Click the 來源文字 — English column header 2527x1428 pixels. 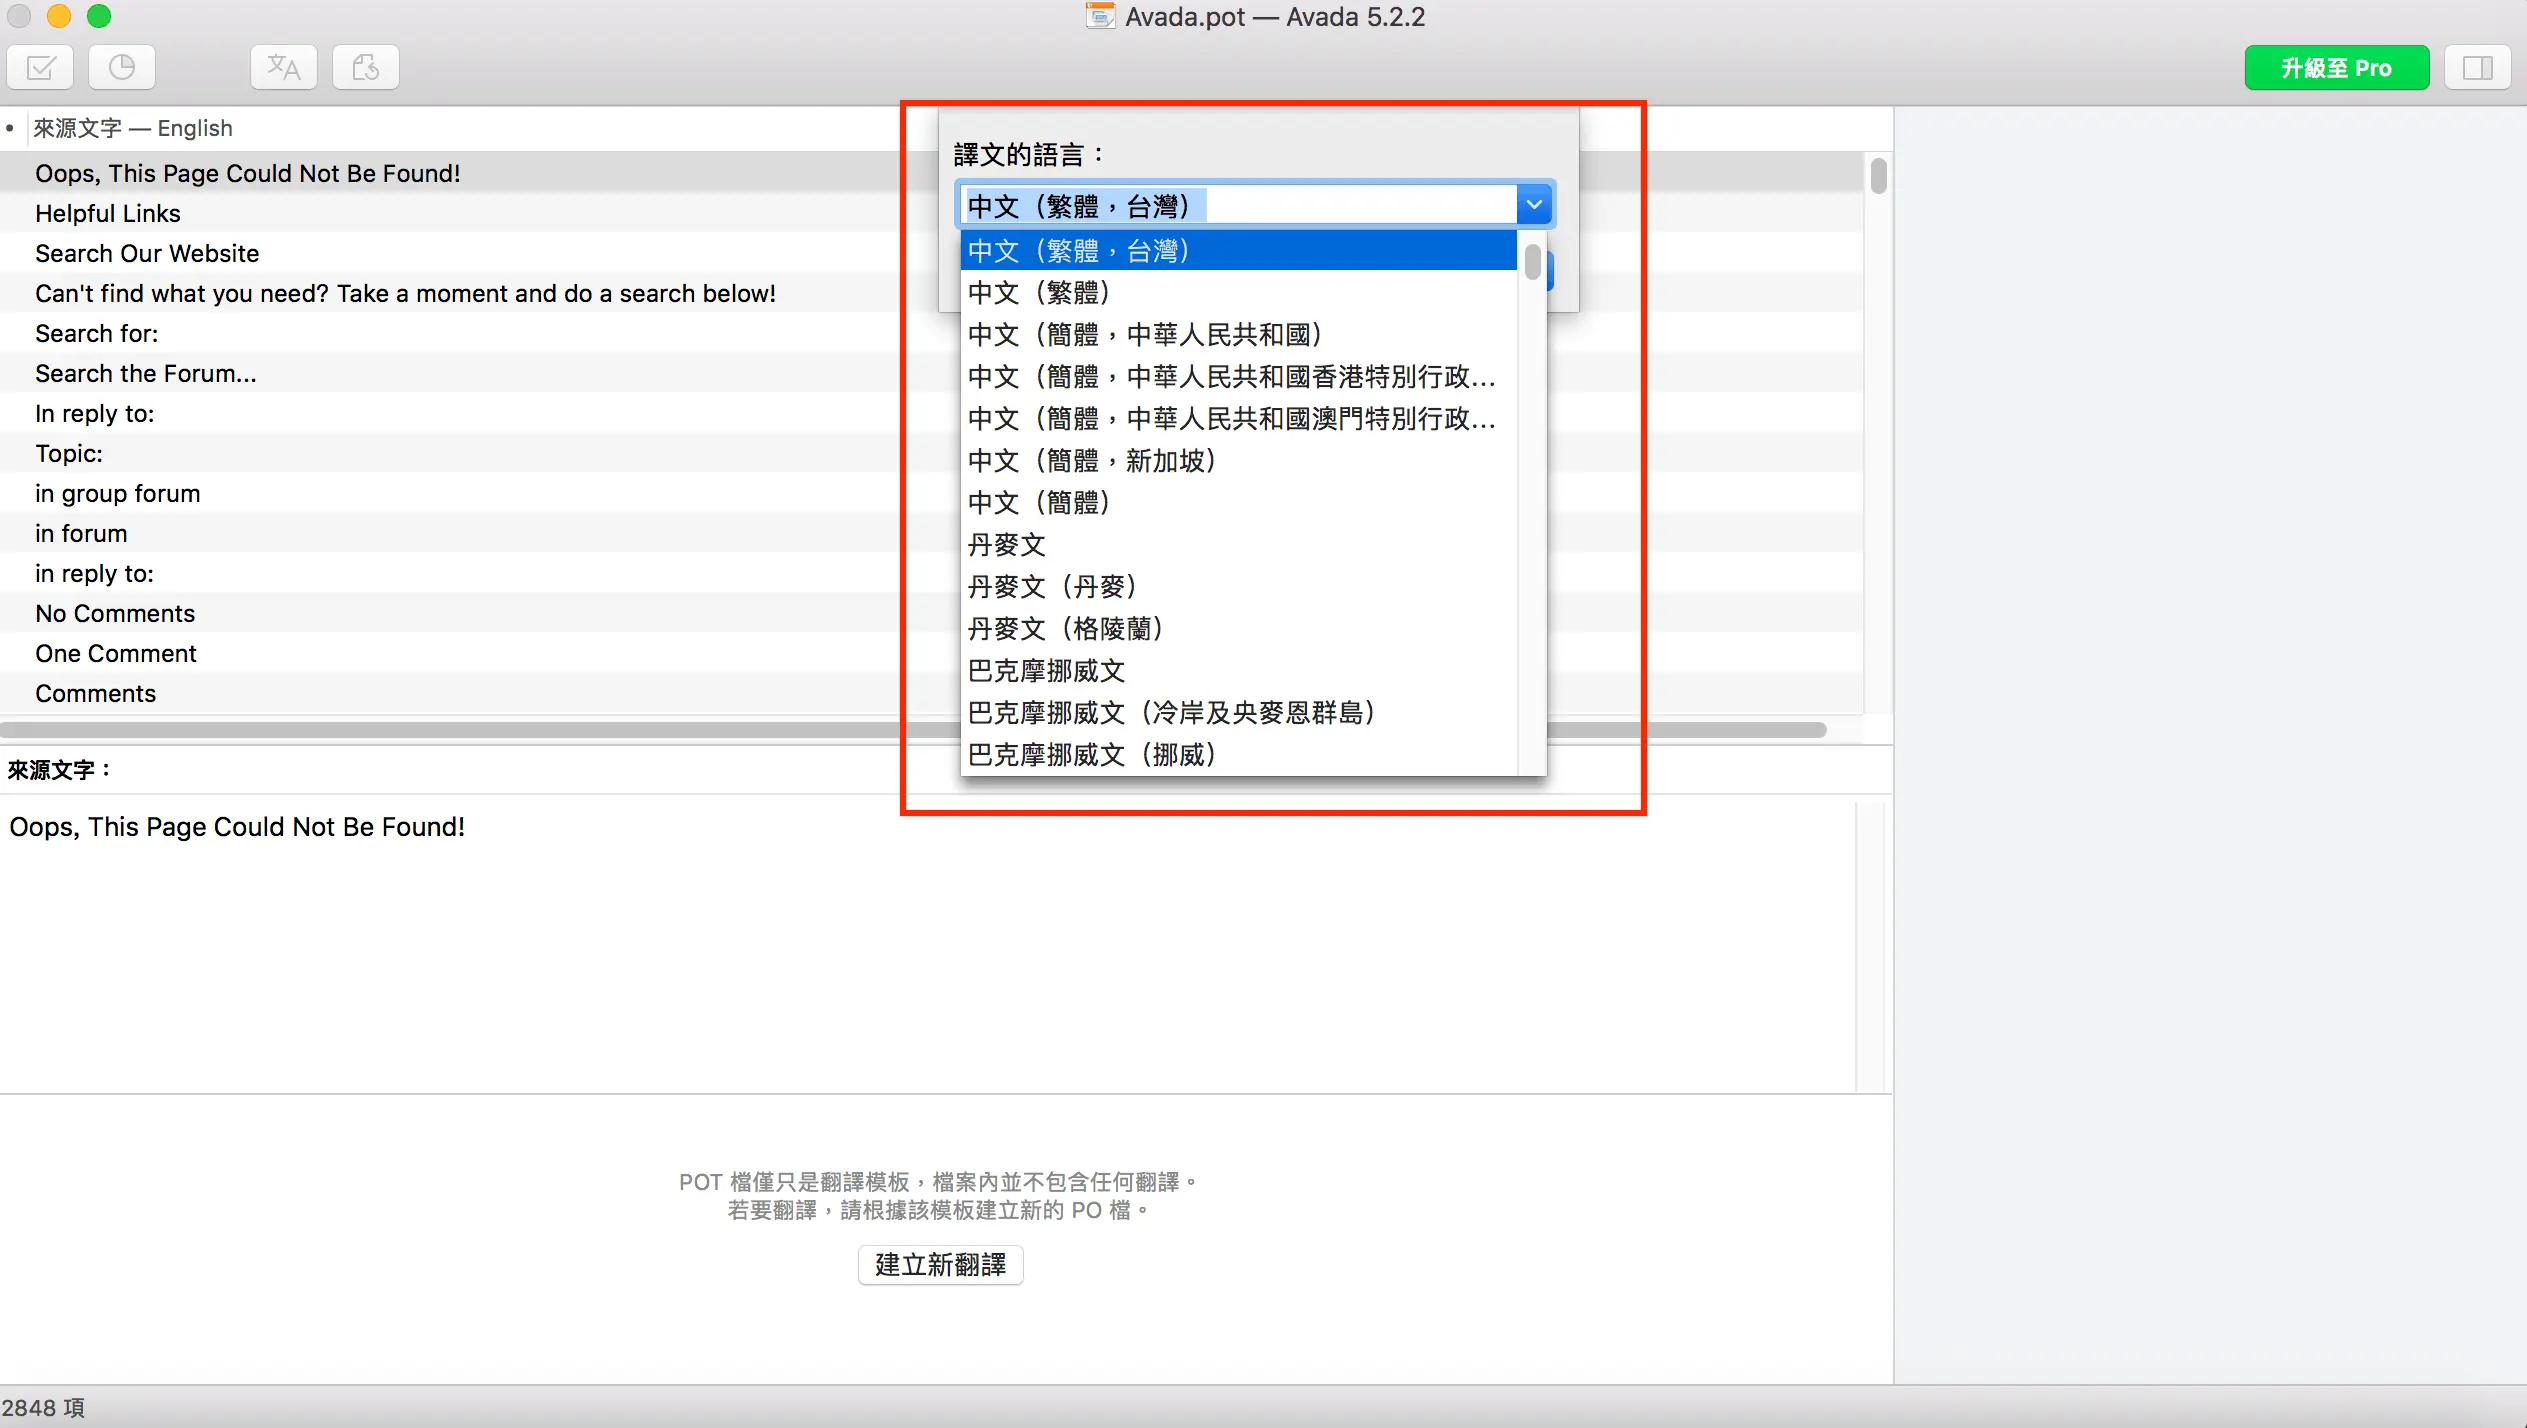(133, 128)
